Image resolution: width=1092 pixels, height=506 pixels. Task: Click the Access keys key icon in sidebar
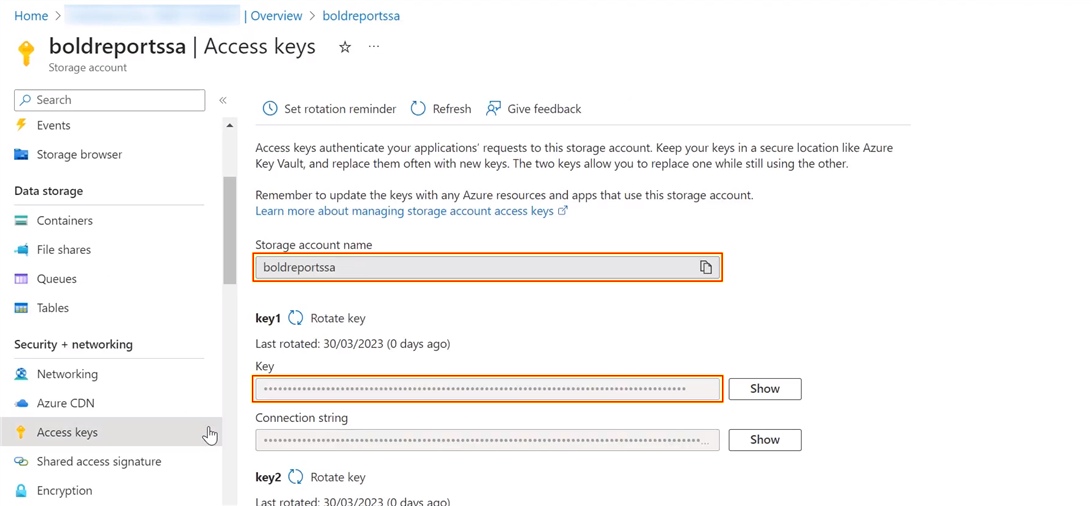coord(21,432)
